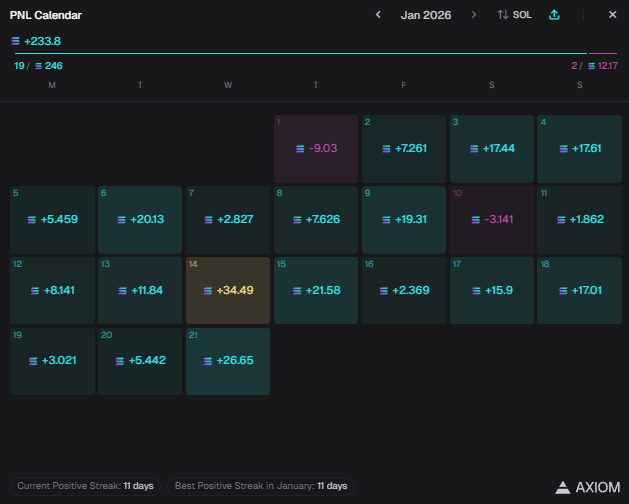Open day 1 cell showing -9.03
629x504 pixels.
316,149
